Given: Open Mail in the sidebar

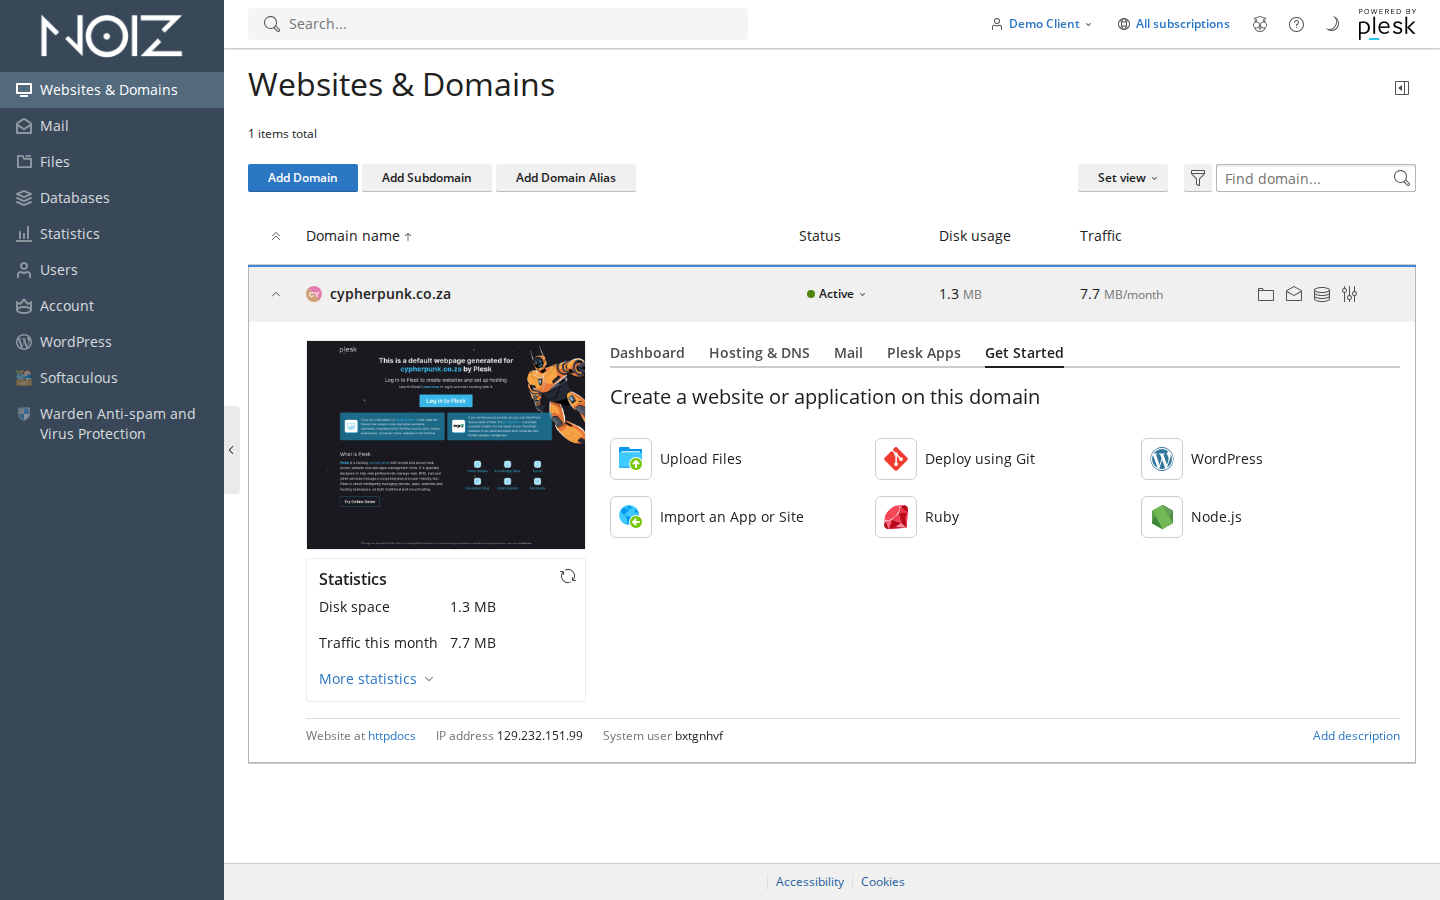Looking at the screenshot, I should point(112,126).
